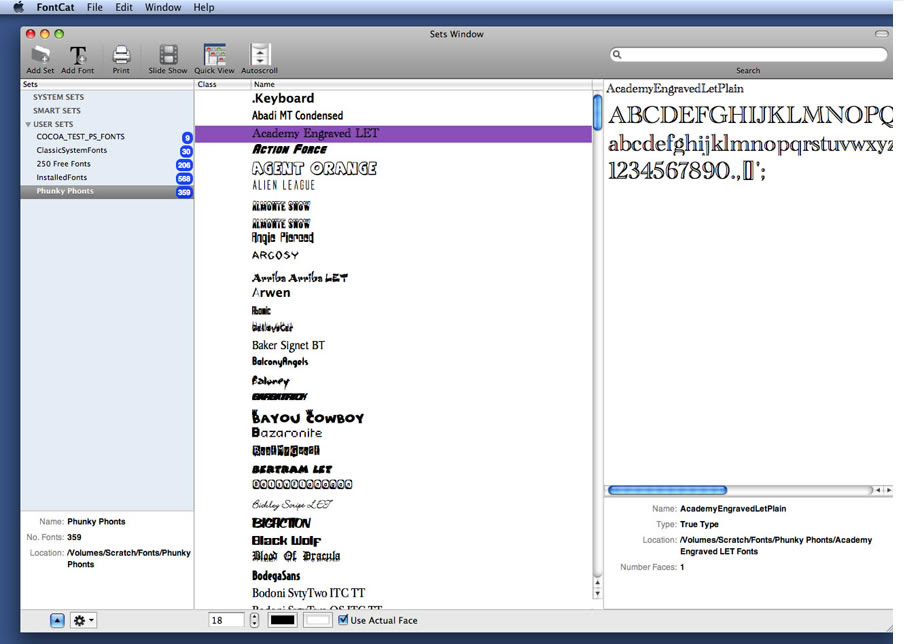Viewport: 911px width, 644px height.
Task: Click the font size field showing 18
Action: click(x=226, y=620)
